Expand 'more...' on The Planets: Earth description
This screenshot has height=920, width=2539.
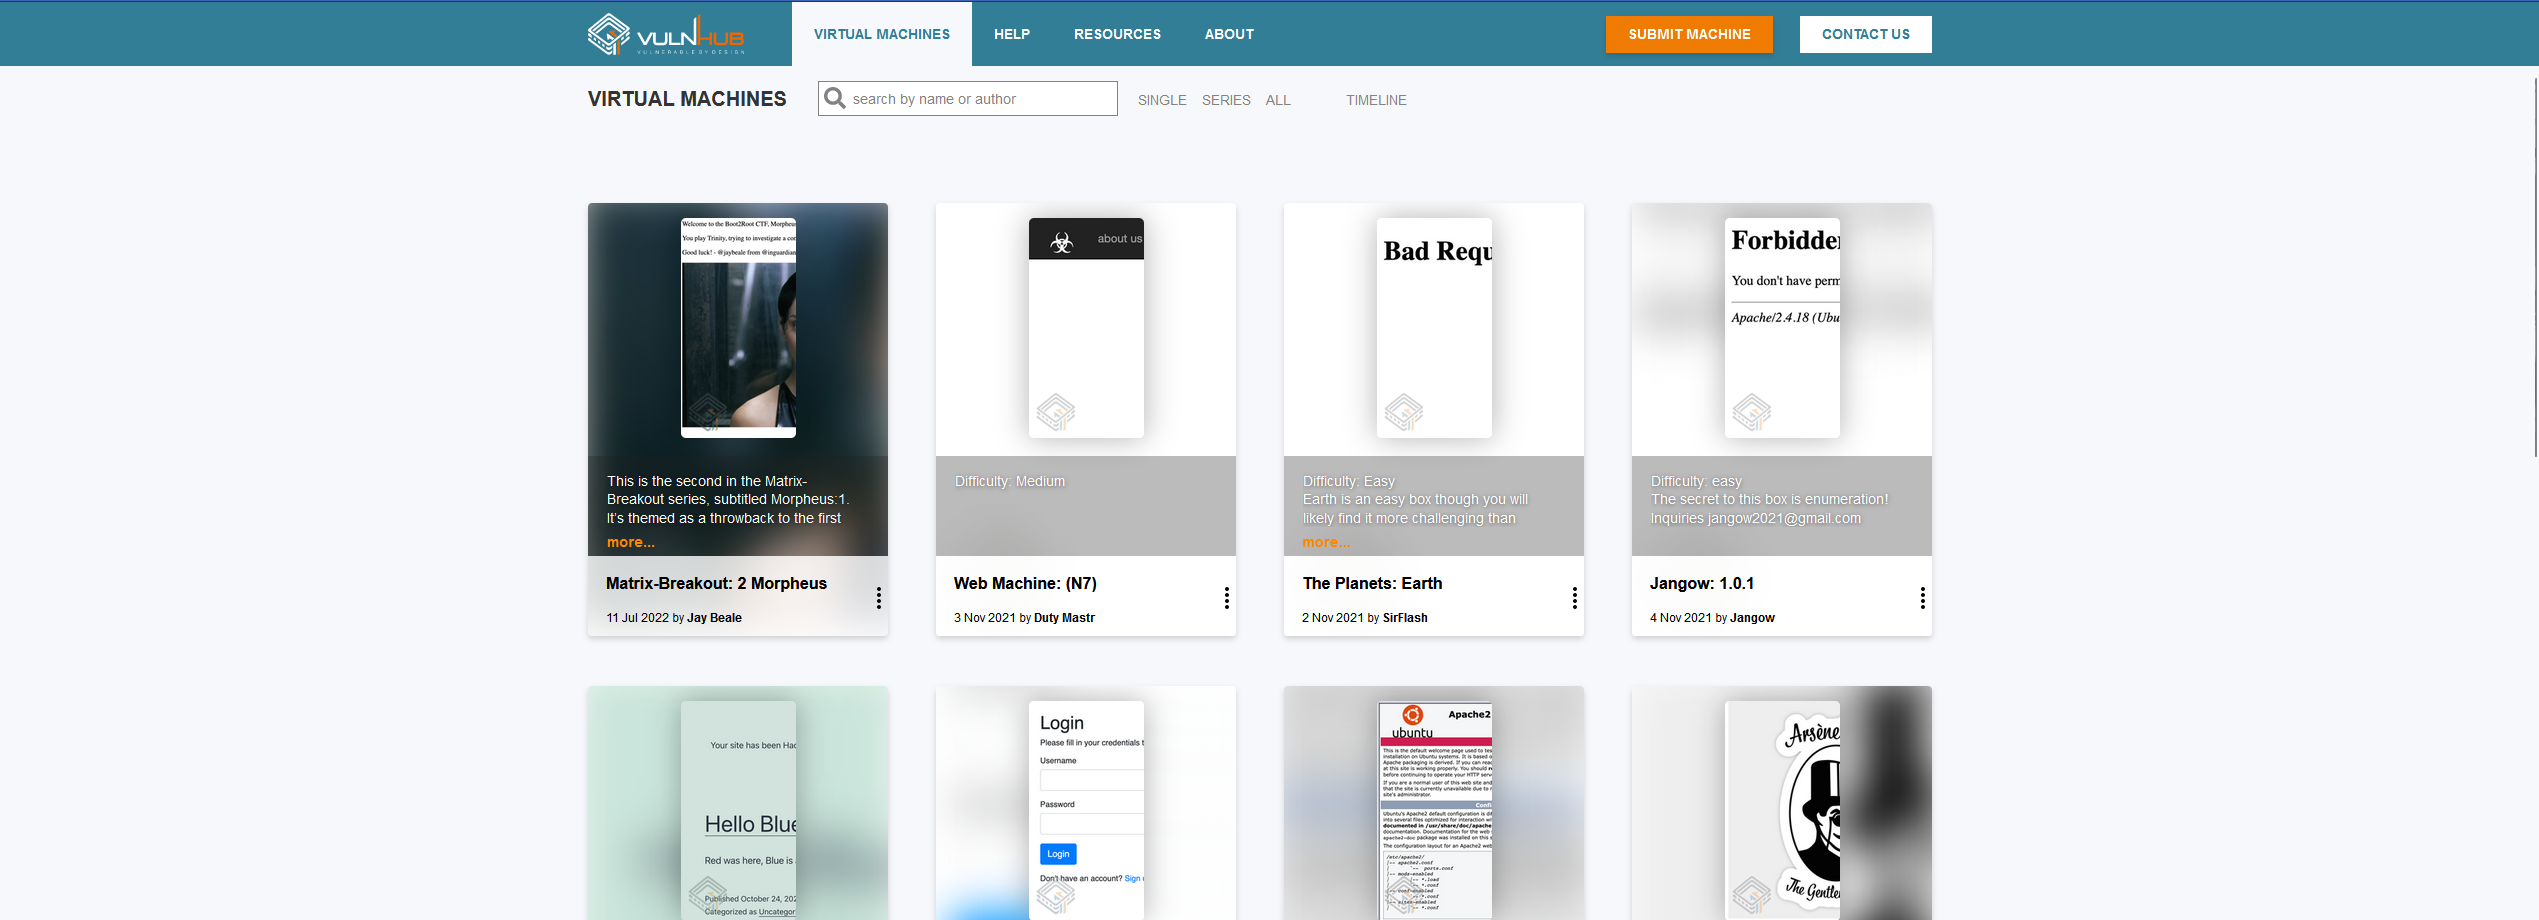pos(1326,542)
